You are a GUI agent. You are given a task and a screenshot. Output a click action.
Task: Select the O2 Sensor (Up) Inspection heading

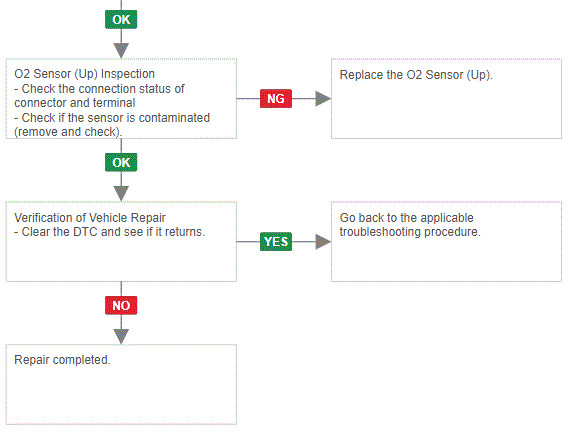pos(85,74)
